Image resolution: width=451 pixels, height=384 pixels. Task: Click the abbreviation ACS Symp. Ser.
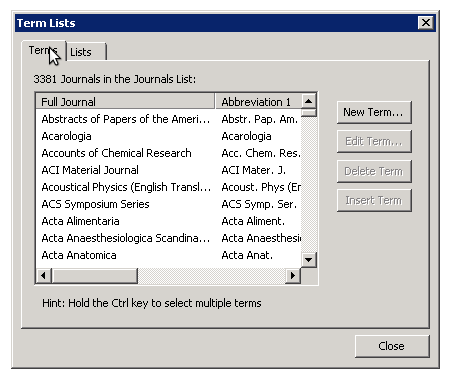(259, 204)
